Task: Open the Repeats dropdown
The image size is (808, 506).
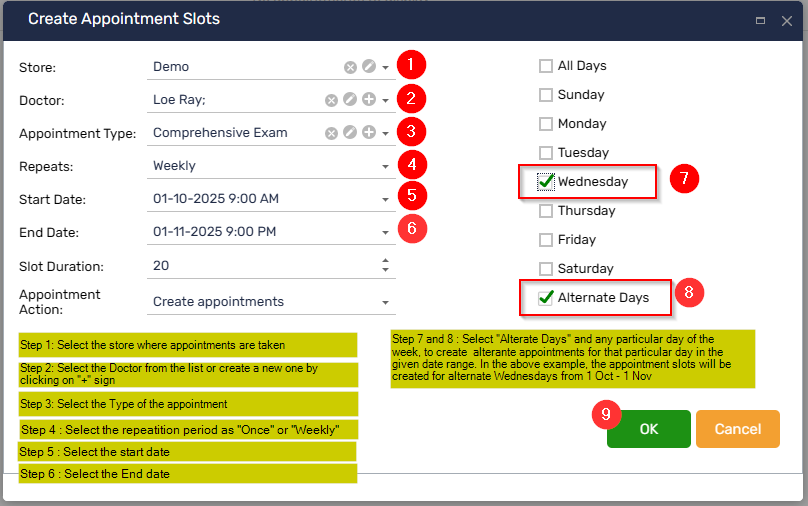Action: (x=386, y=166)
